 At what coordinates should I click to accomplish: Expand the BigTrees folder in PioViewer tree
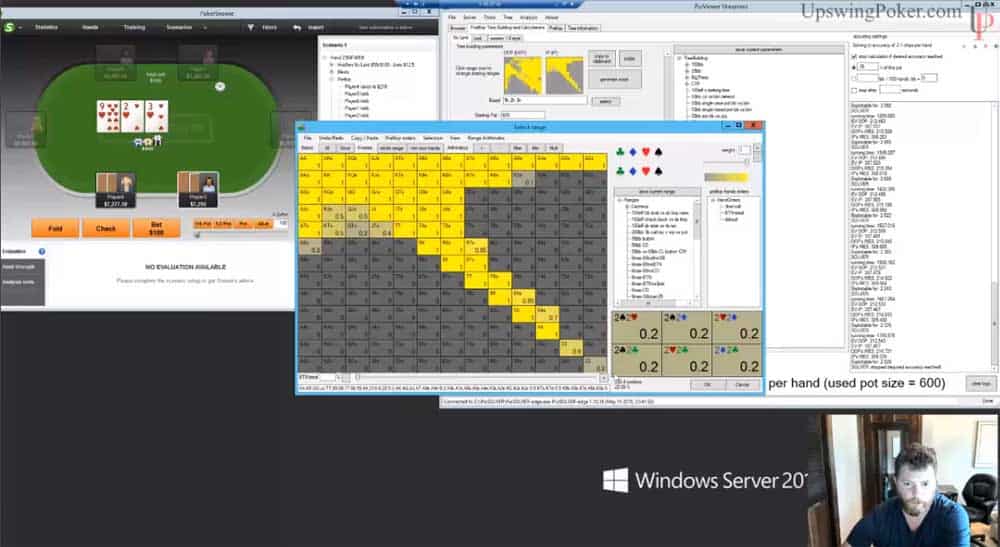click(688, 77)
